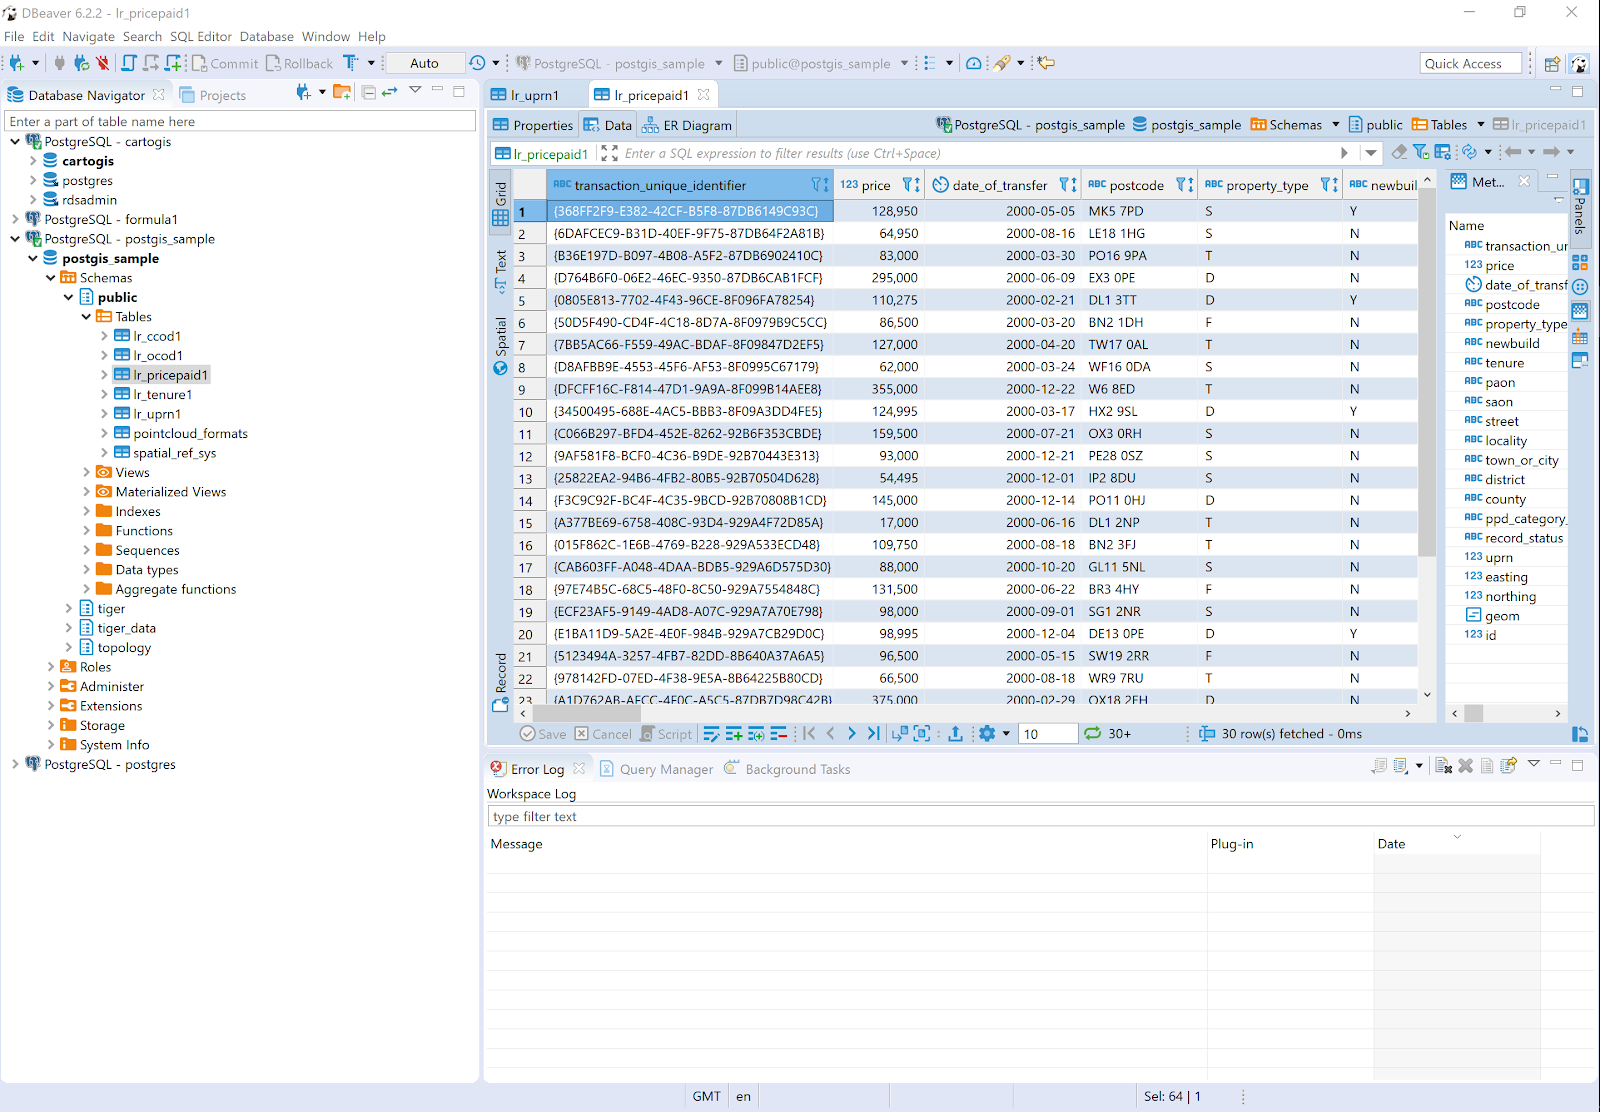
Task: Click the new folder icon in navigator
Action: coord(342,93)
